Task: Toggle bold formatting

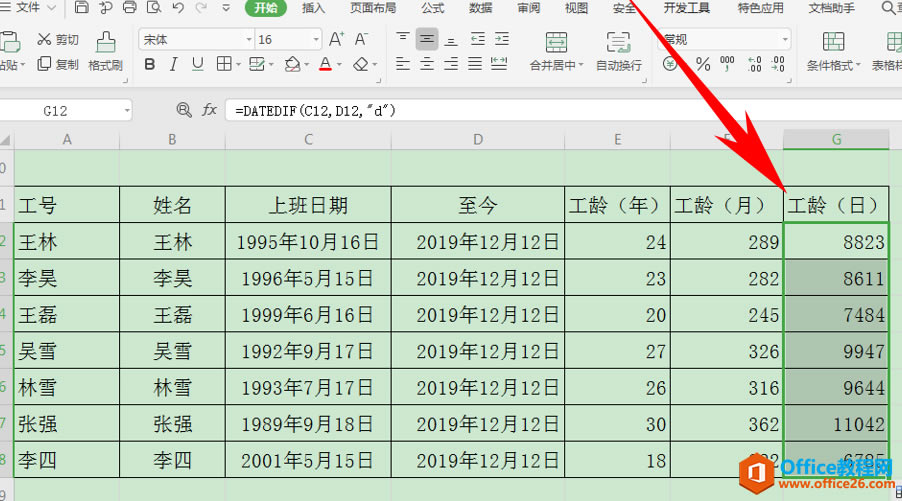Action: click(x=150, y=64)
